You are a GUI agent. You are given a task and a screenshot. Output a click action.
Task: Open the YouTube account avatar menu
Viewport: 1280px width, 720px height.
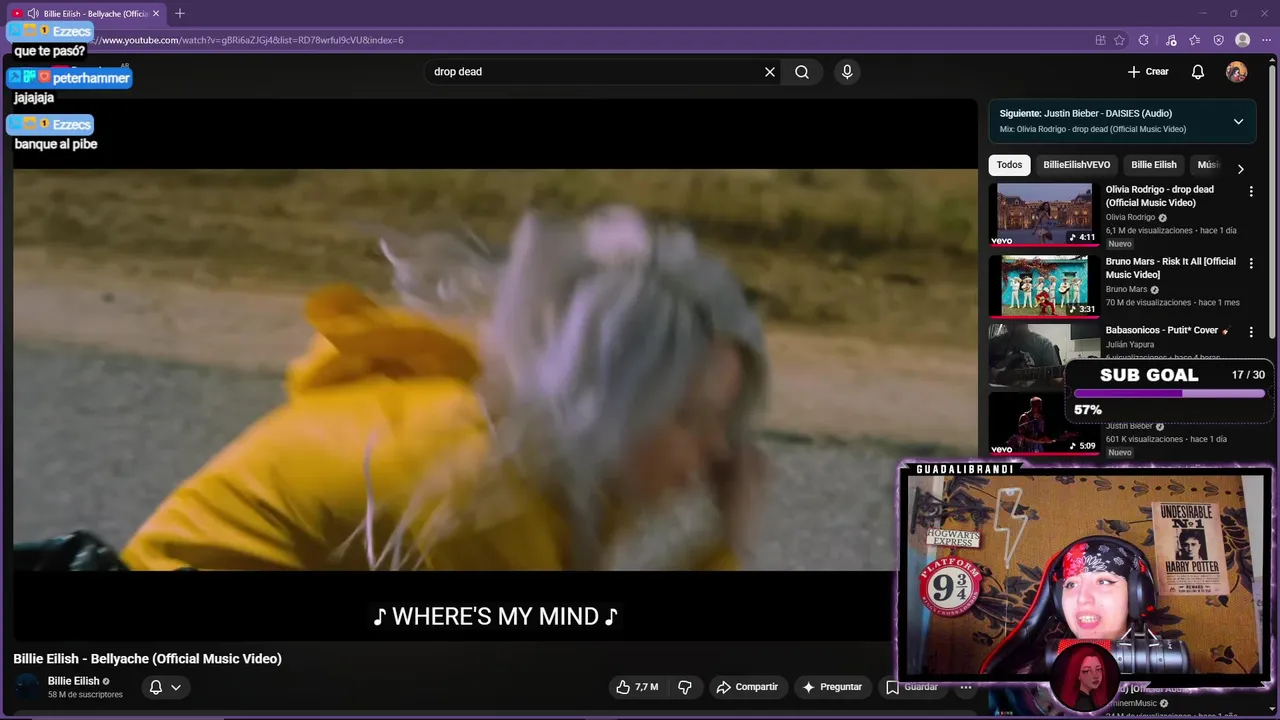point(1237,72)
